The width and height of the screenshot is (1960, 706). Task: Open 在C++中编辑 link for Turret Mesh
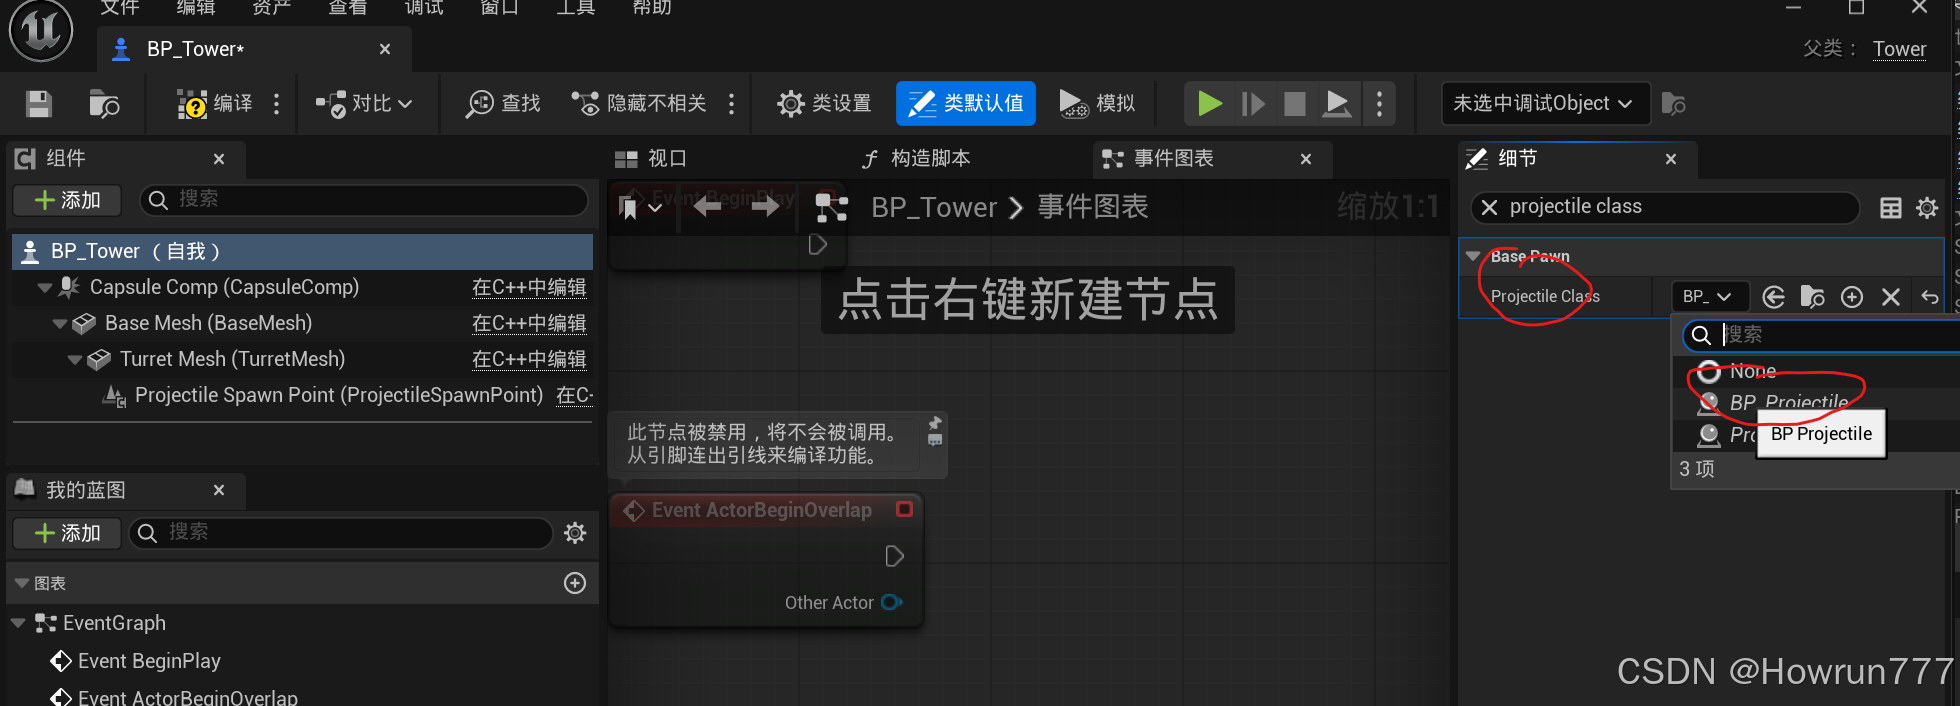pyautogui.click(x=529, y=360)
